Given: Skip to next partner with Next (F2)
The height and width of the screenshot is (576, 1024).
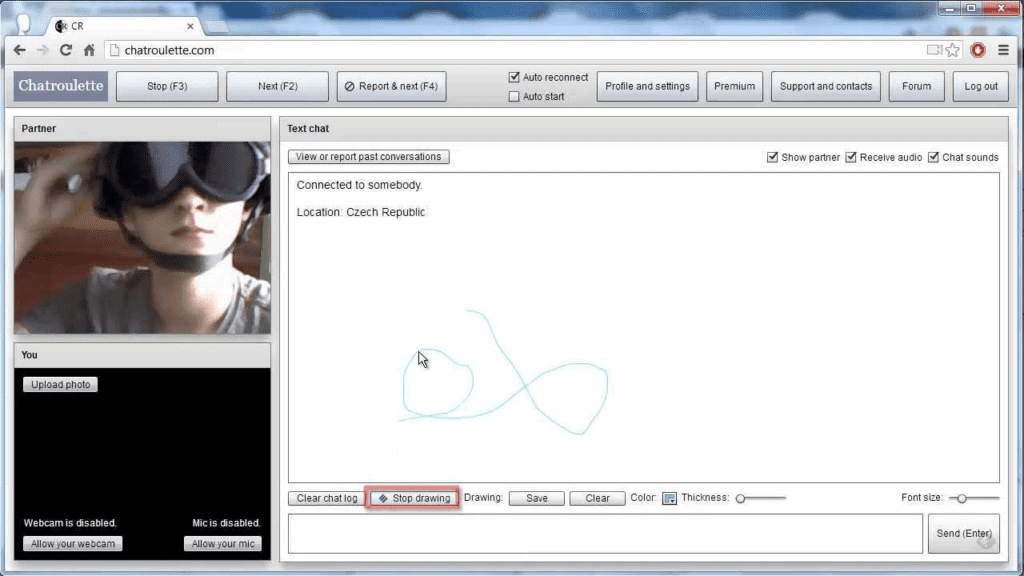Looking at the screenshot, I should (x=277, y=86).
